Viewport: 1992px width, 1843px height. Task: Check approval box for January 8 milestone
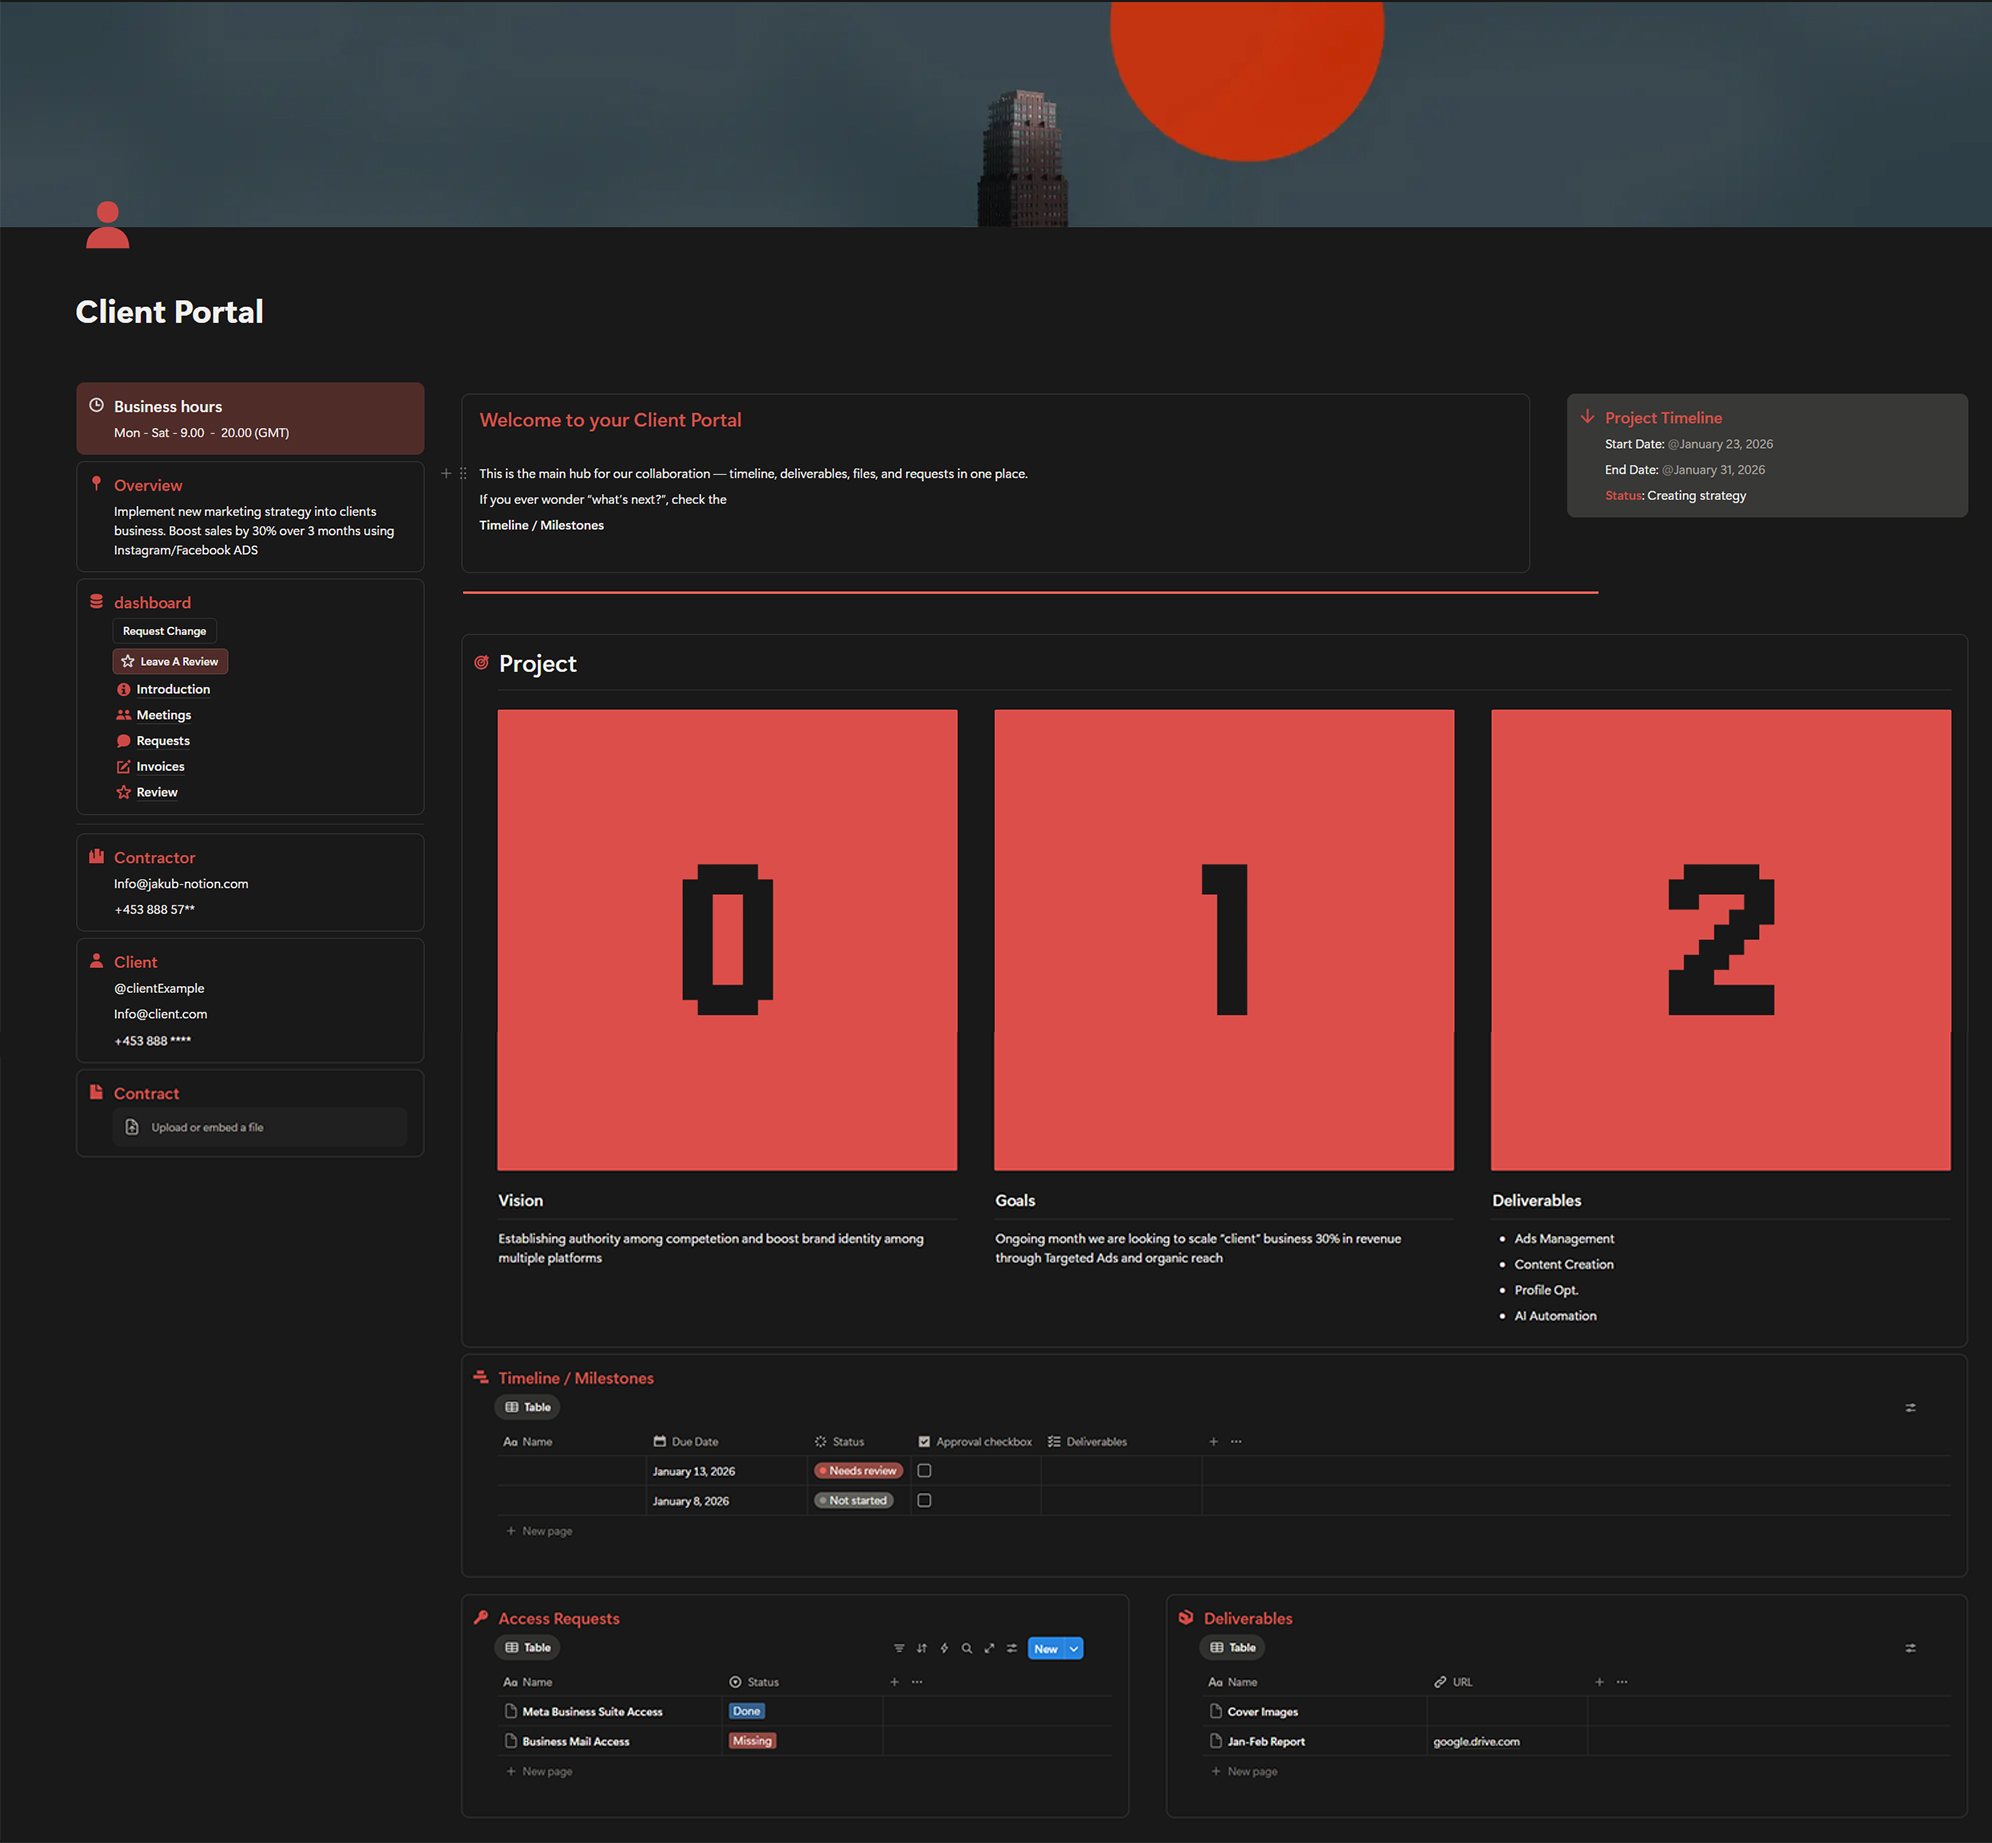pyautogui.click(x=924, y=1501)
